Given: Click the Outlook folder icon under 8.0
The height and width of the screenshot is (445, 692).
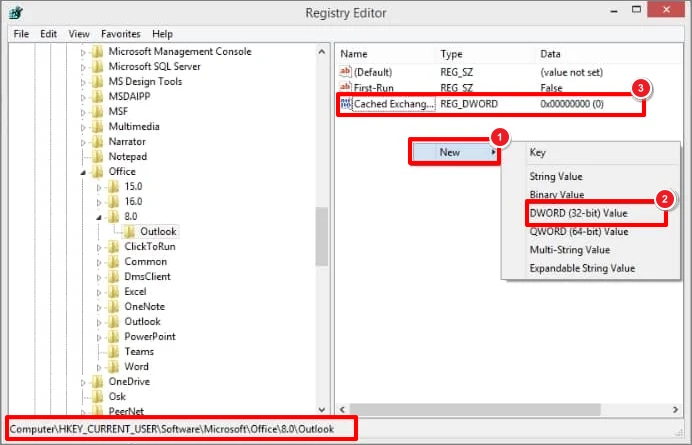Looking at the screenshot, I should click(x=130, y=231).
